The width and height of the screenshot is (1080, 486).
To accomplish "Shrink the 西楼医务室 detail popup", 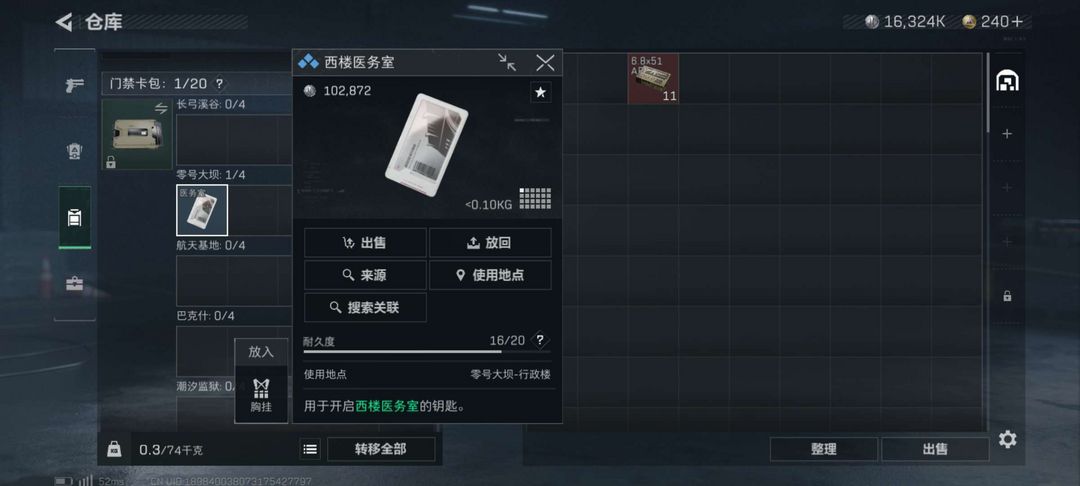I will click(507, 63).
